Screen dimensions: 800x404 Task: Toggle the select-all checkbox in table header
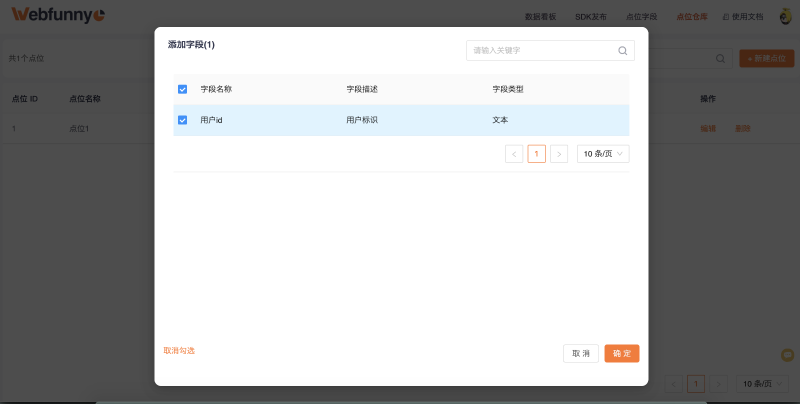point(183,89)
